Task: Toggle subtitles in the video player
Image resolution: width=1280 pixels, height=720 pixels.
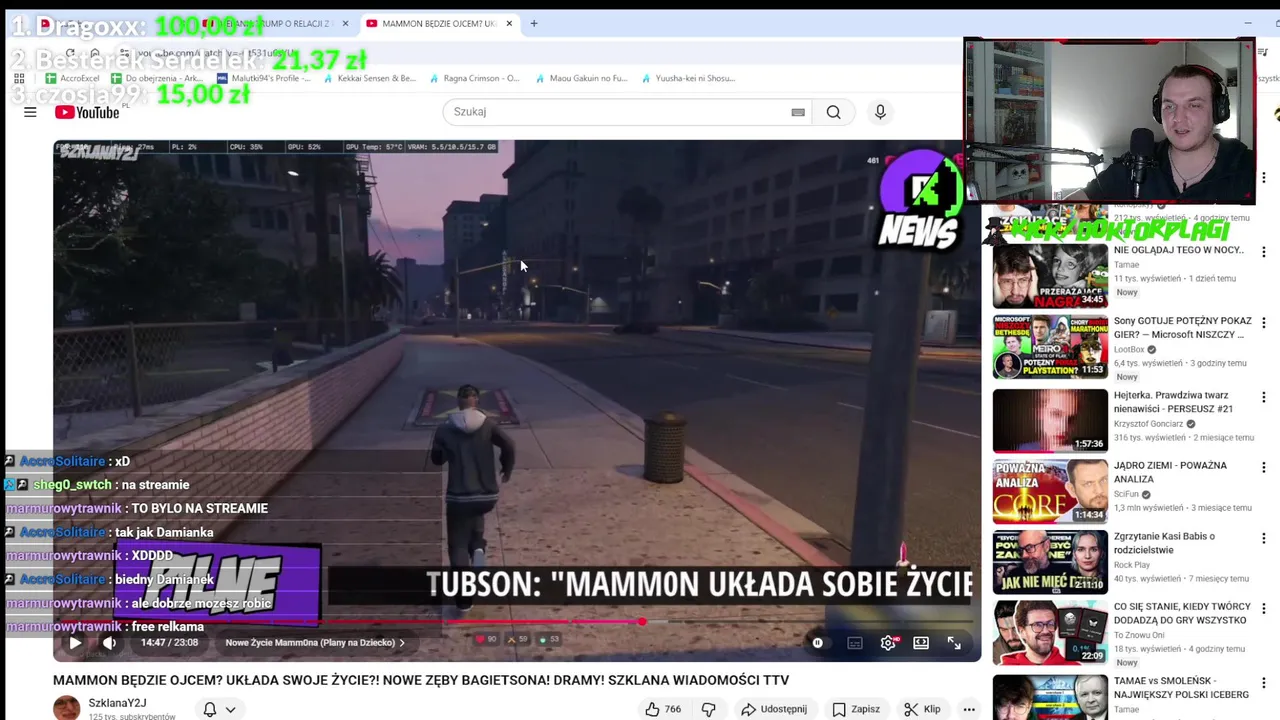Action: click(855, 643)
